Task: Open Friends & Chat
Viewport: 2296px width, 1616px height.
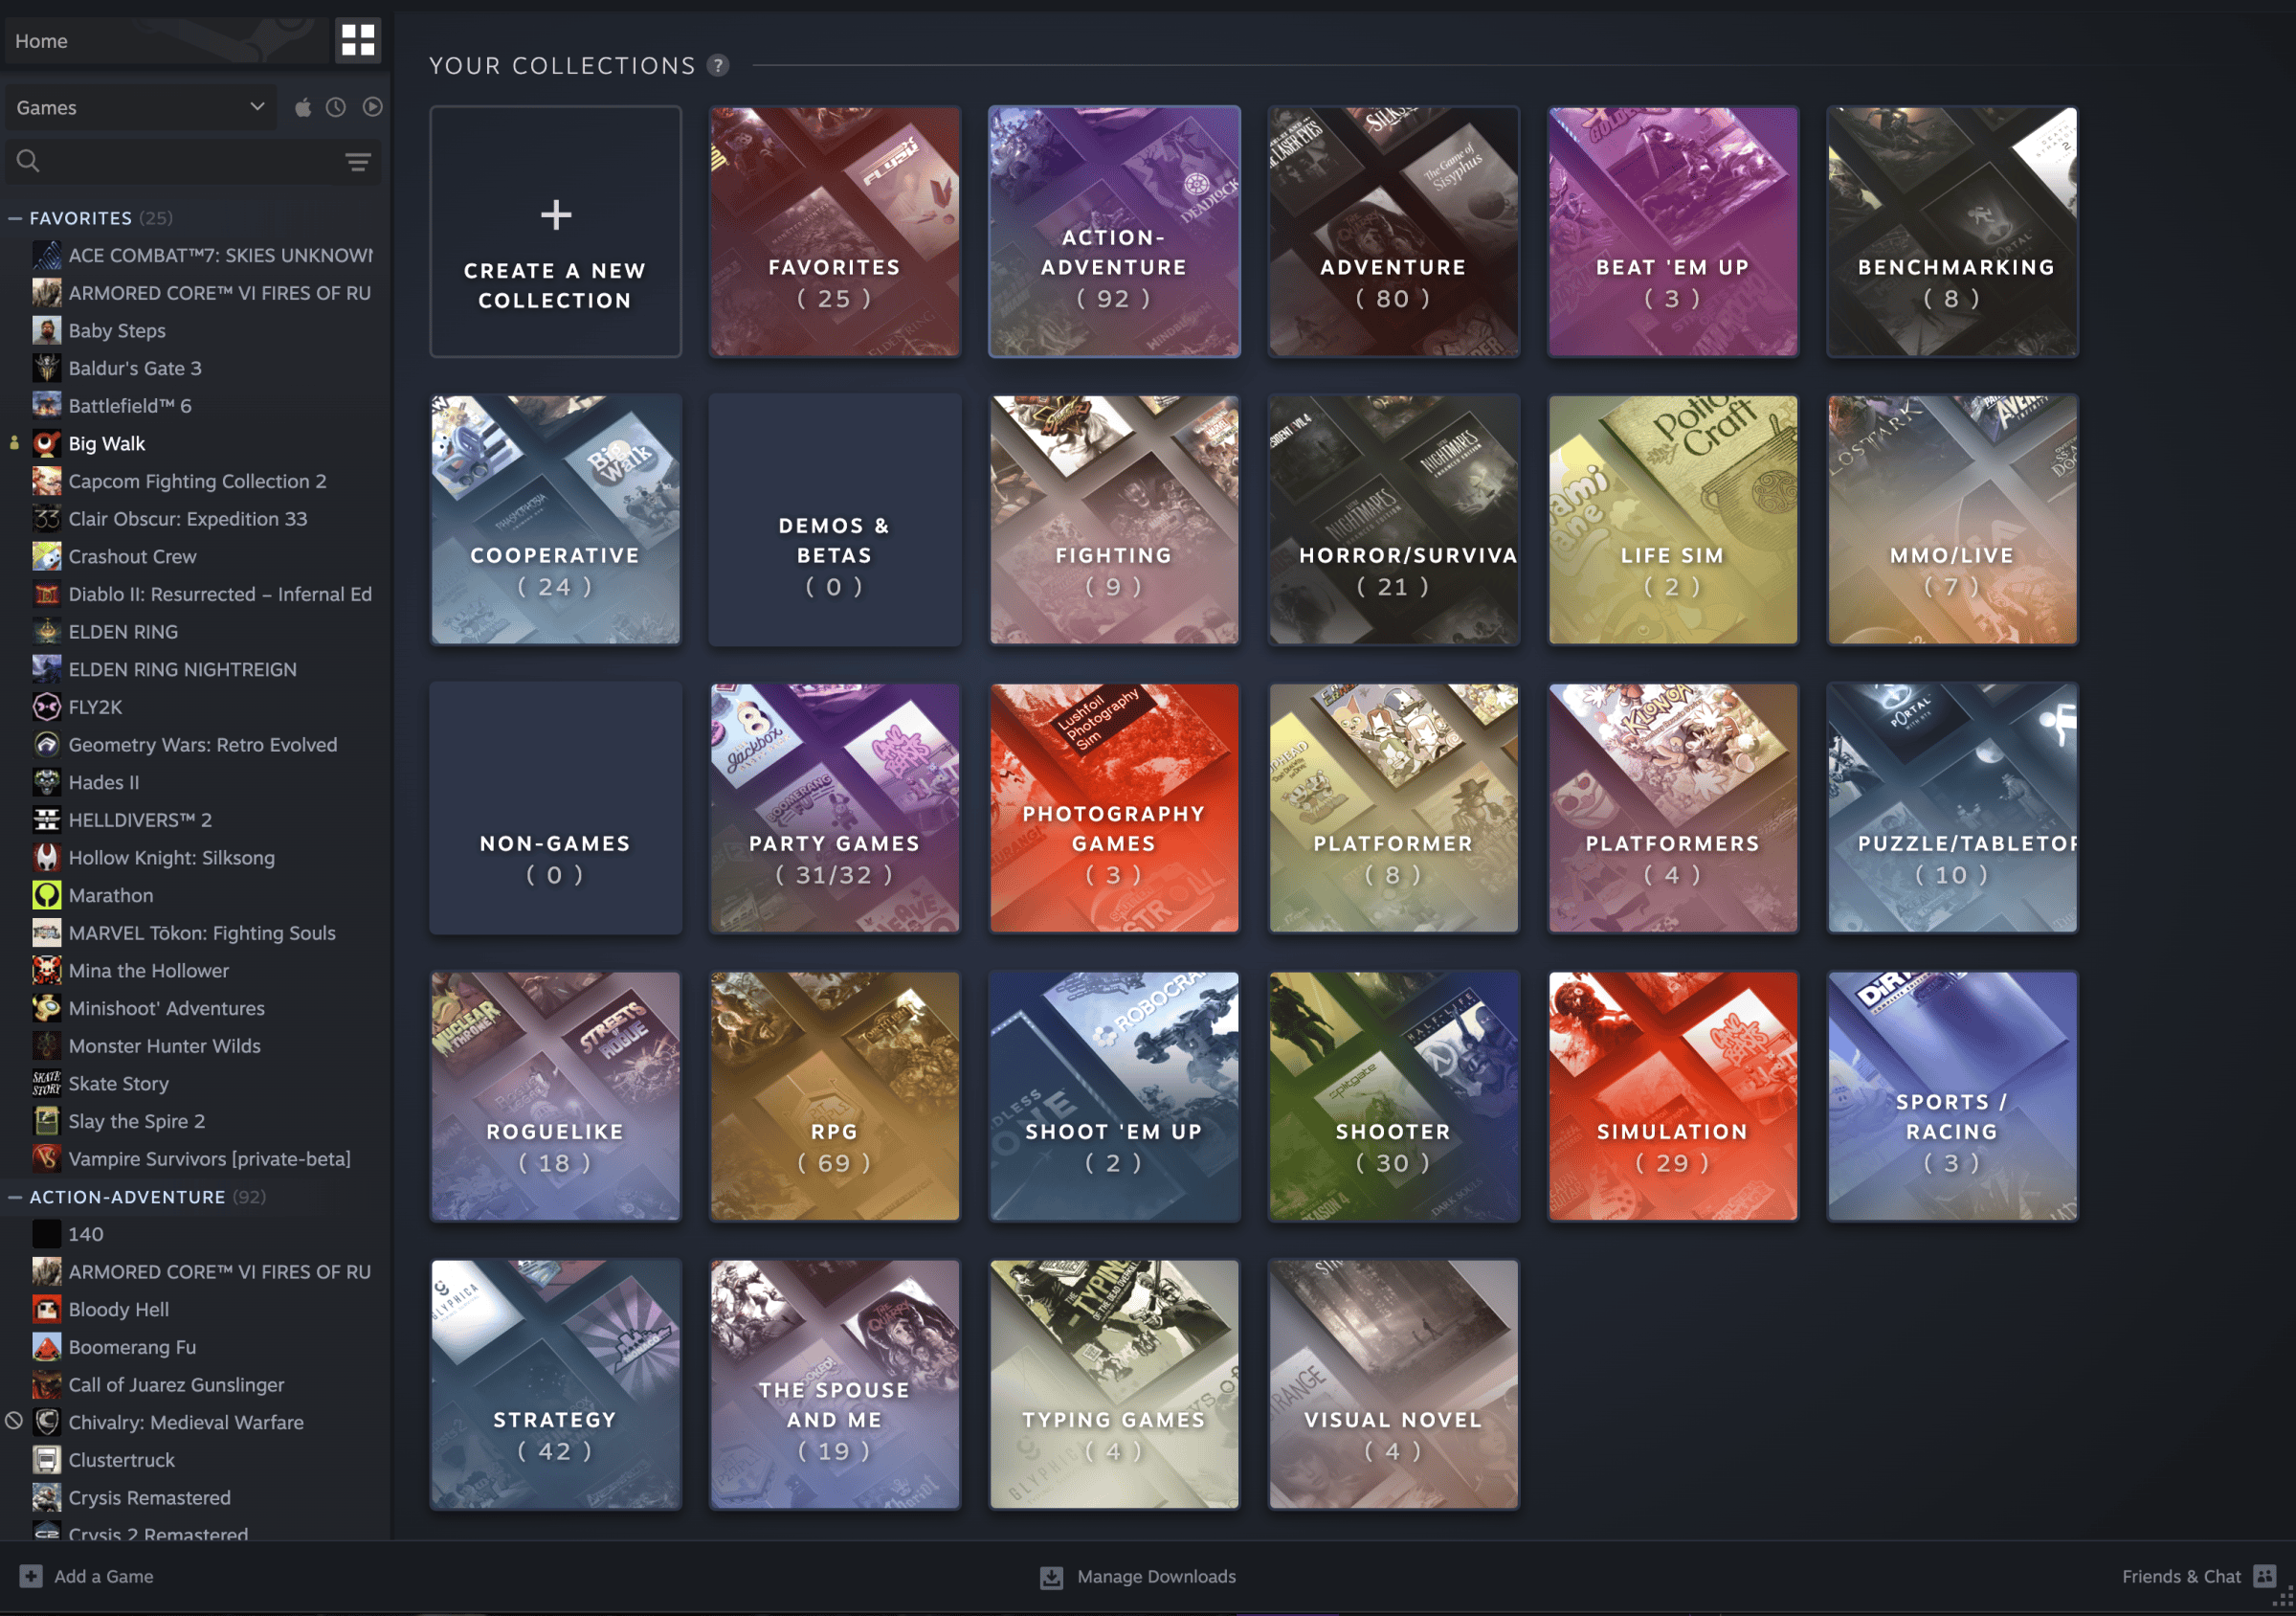Action: (x=2198, y=1576)
